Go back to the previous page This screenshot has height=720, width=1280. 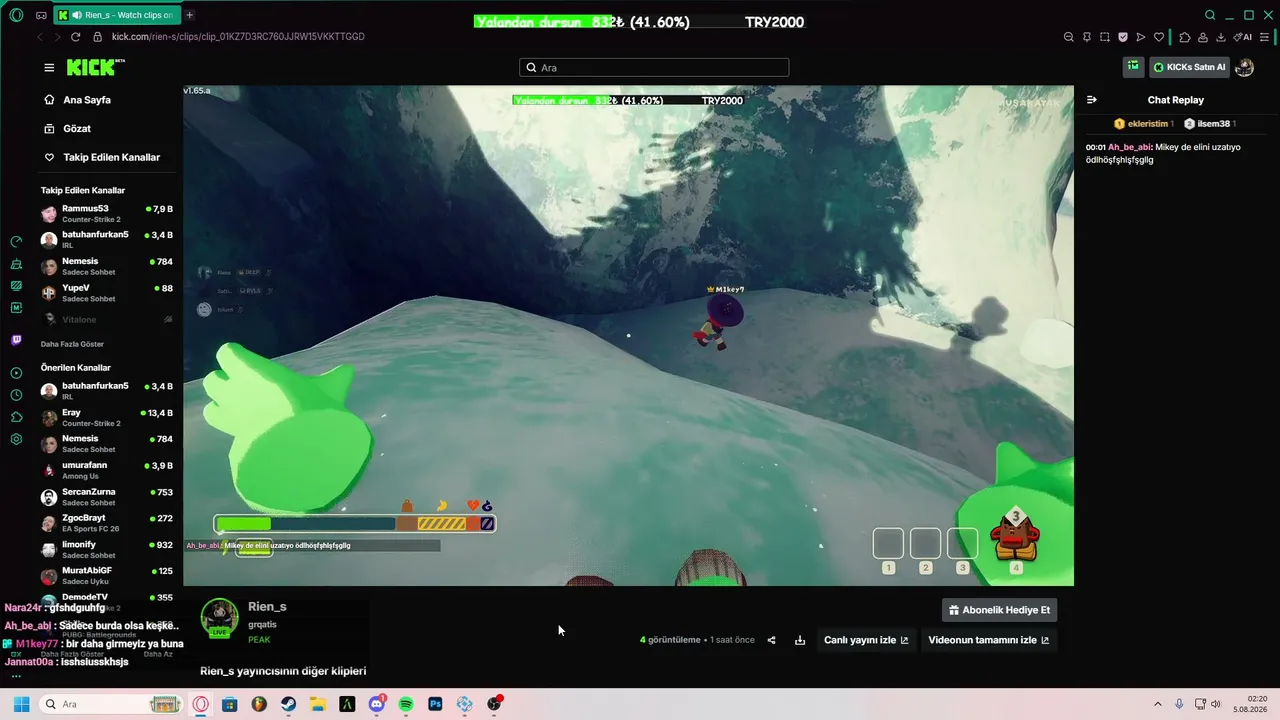pos(40,37)
